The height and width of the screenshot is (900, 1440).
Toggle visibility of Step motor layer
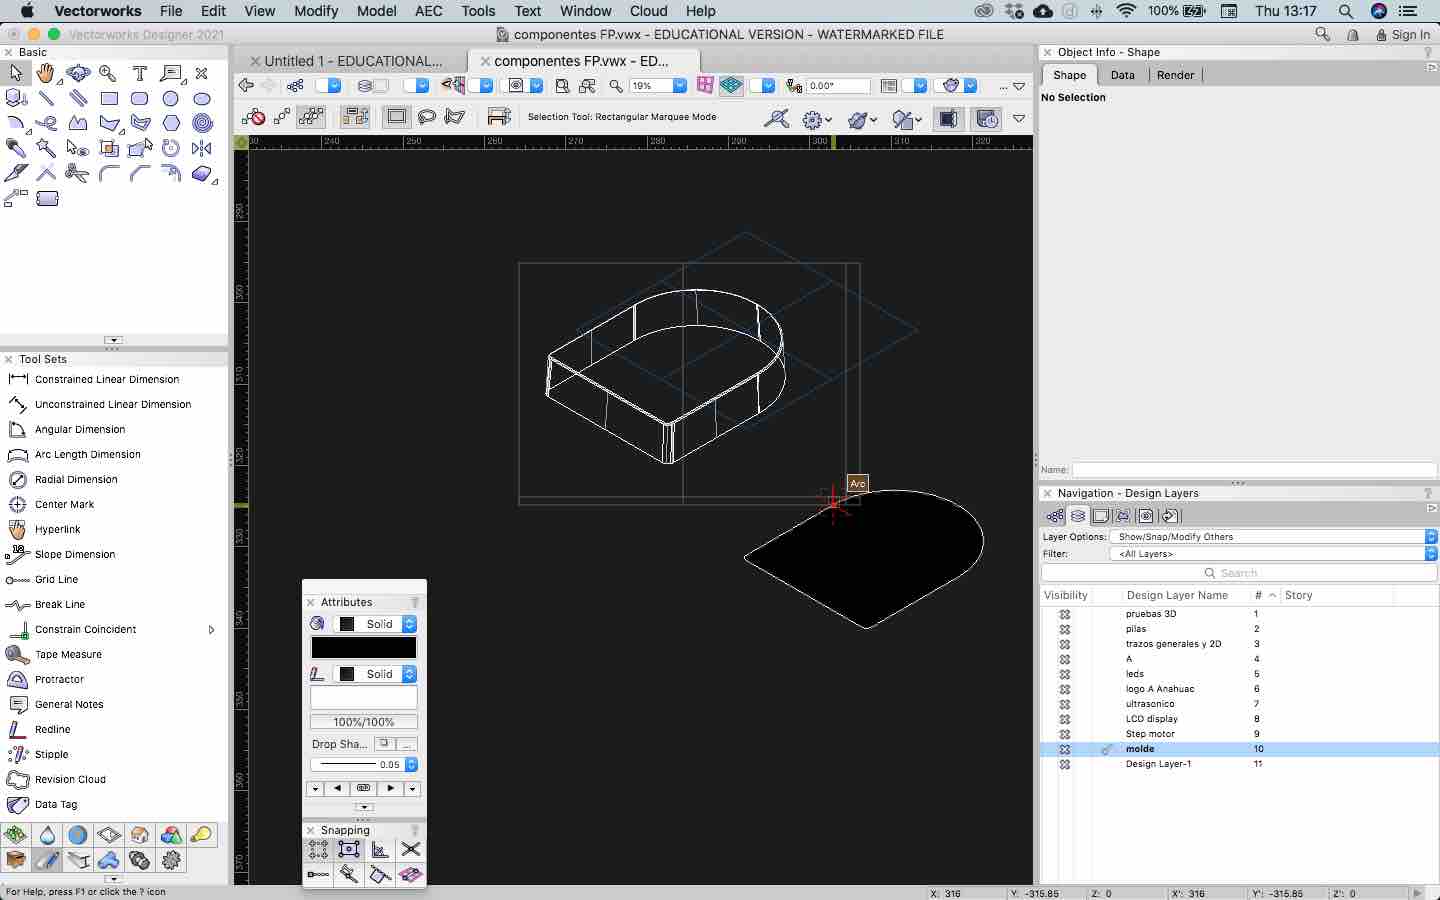(x=1065, y=734)
